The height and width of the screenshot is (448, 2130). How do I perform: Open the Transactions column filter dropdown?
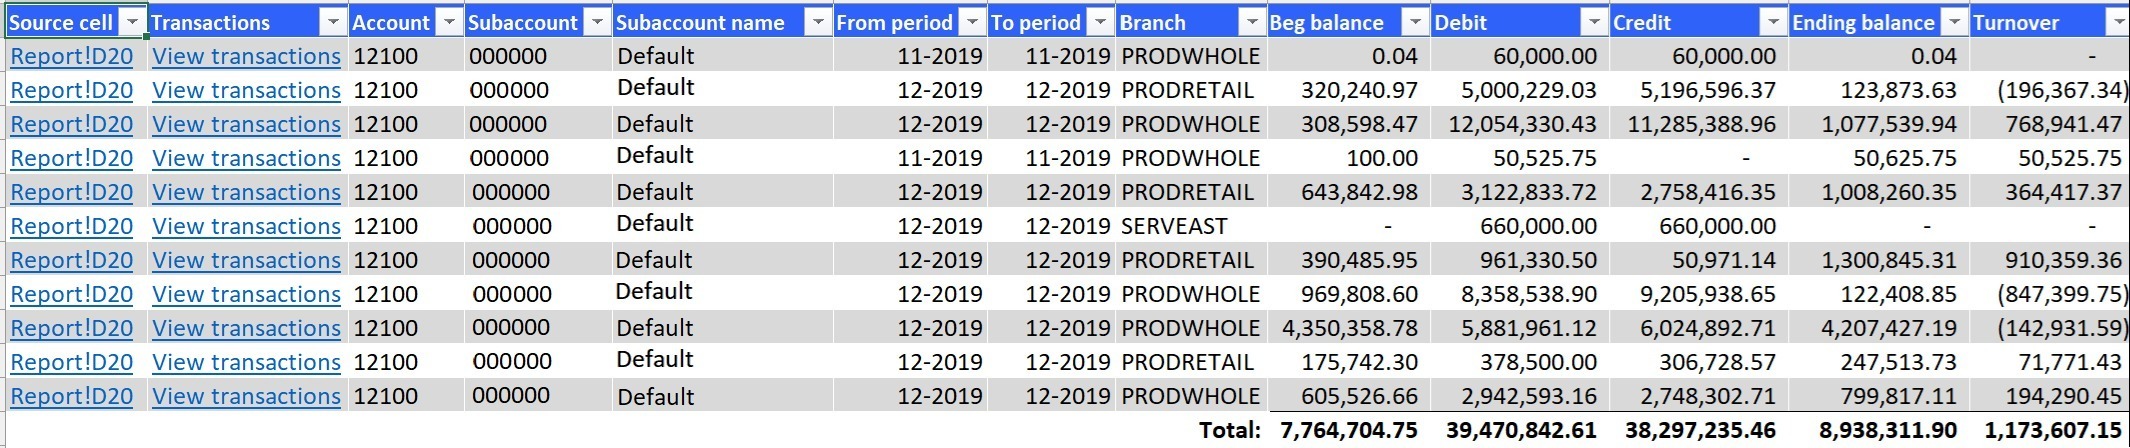[333, 22]
